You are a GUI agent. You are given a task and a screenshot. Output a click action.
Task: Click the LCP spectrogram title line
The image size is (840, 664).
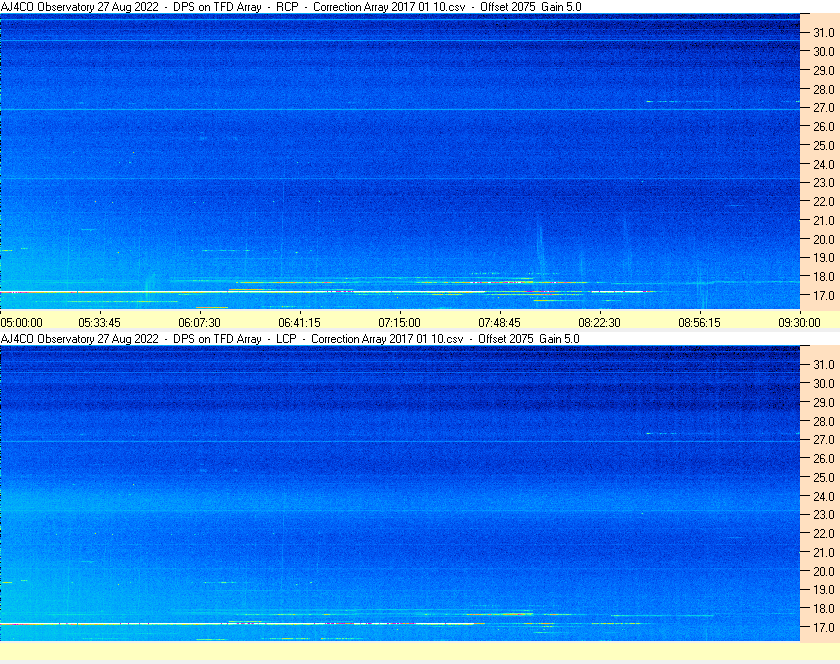coord(290,339)
